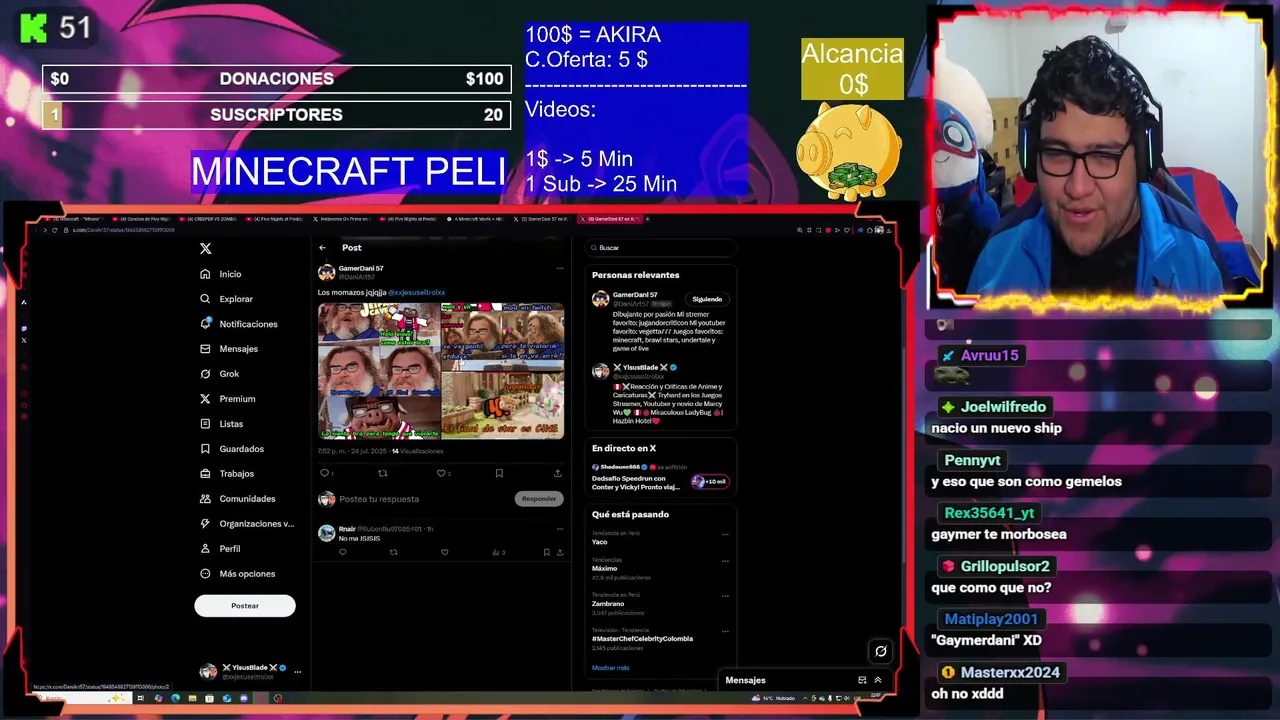The height and width of the screenshot is (720, 1280).
Task: Click the +10 mil listeners badge
Action: click(709, 482)
